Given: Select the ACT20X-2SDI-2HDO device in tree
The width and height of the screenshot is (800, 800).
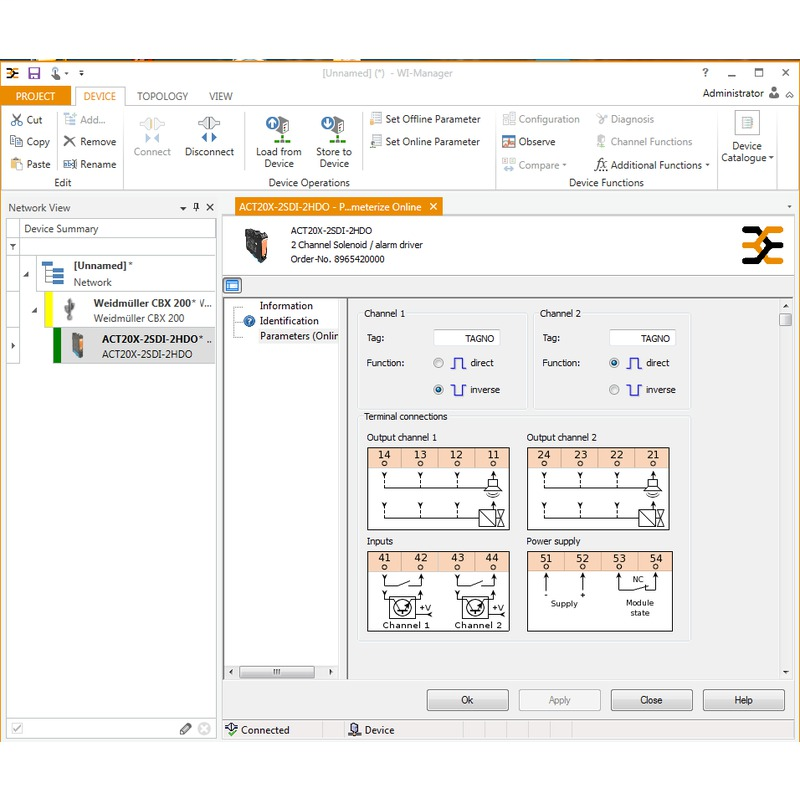Looking at the screenshot, I should click(134, 346).
